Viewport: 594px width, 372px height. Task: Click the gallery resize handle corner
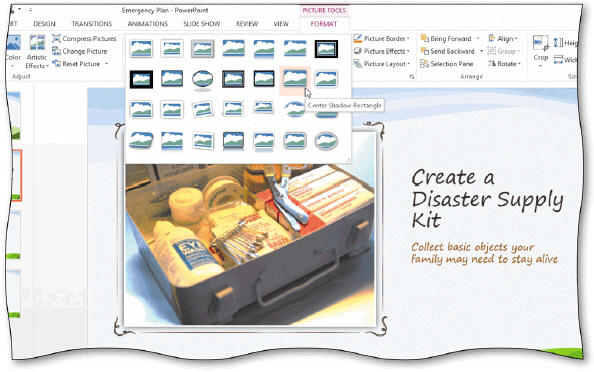click(x=347, y=160)
